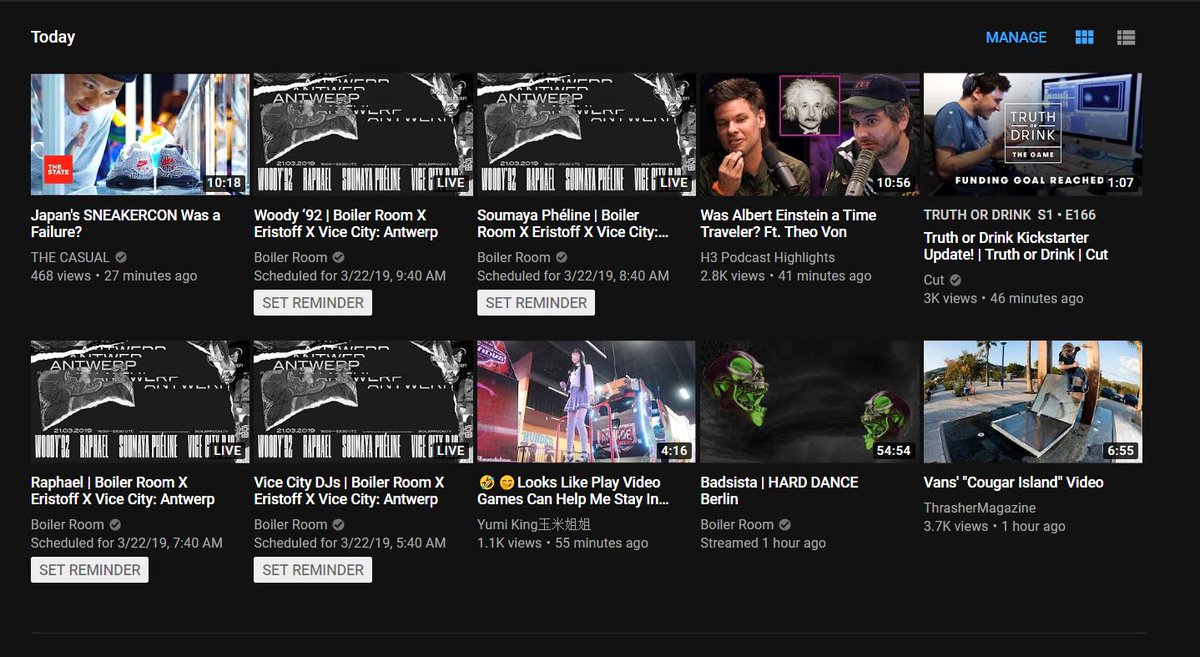
Task: Open Yumi King channel link
Action: click(x=534, y=524)
